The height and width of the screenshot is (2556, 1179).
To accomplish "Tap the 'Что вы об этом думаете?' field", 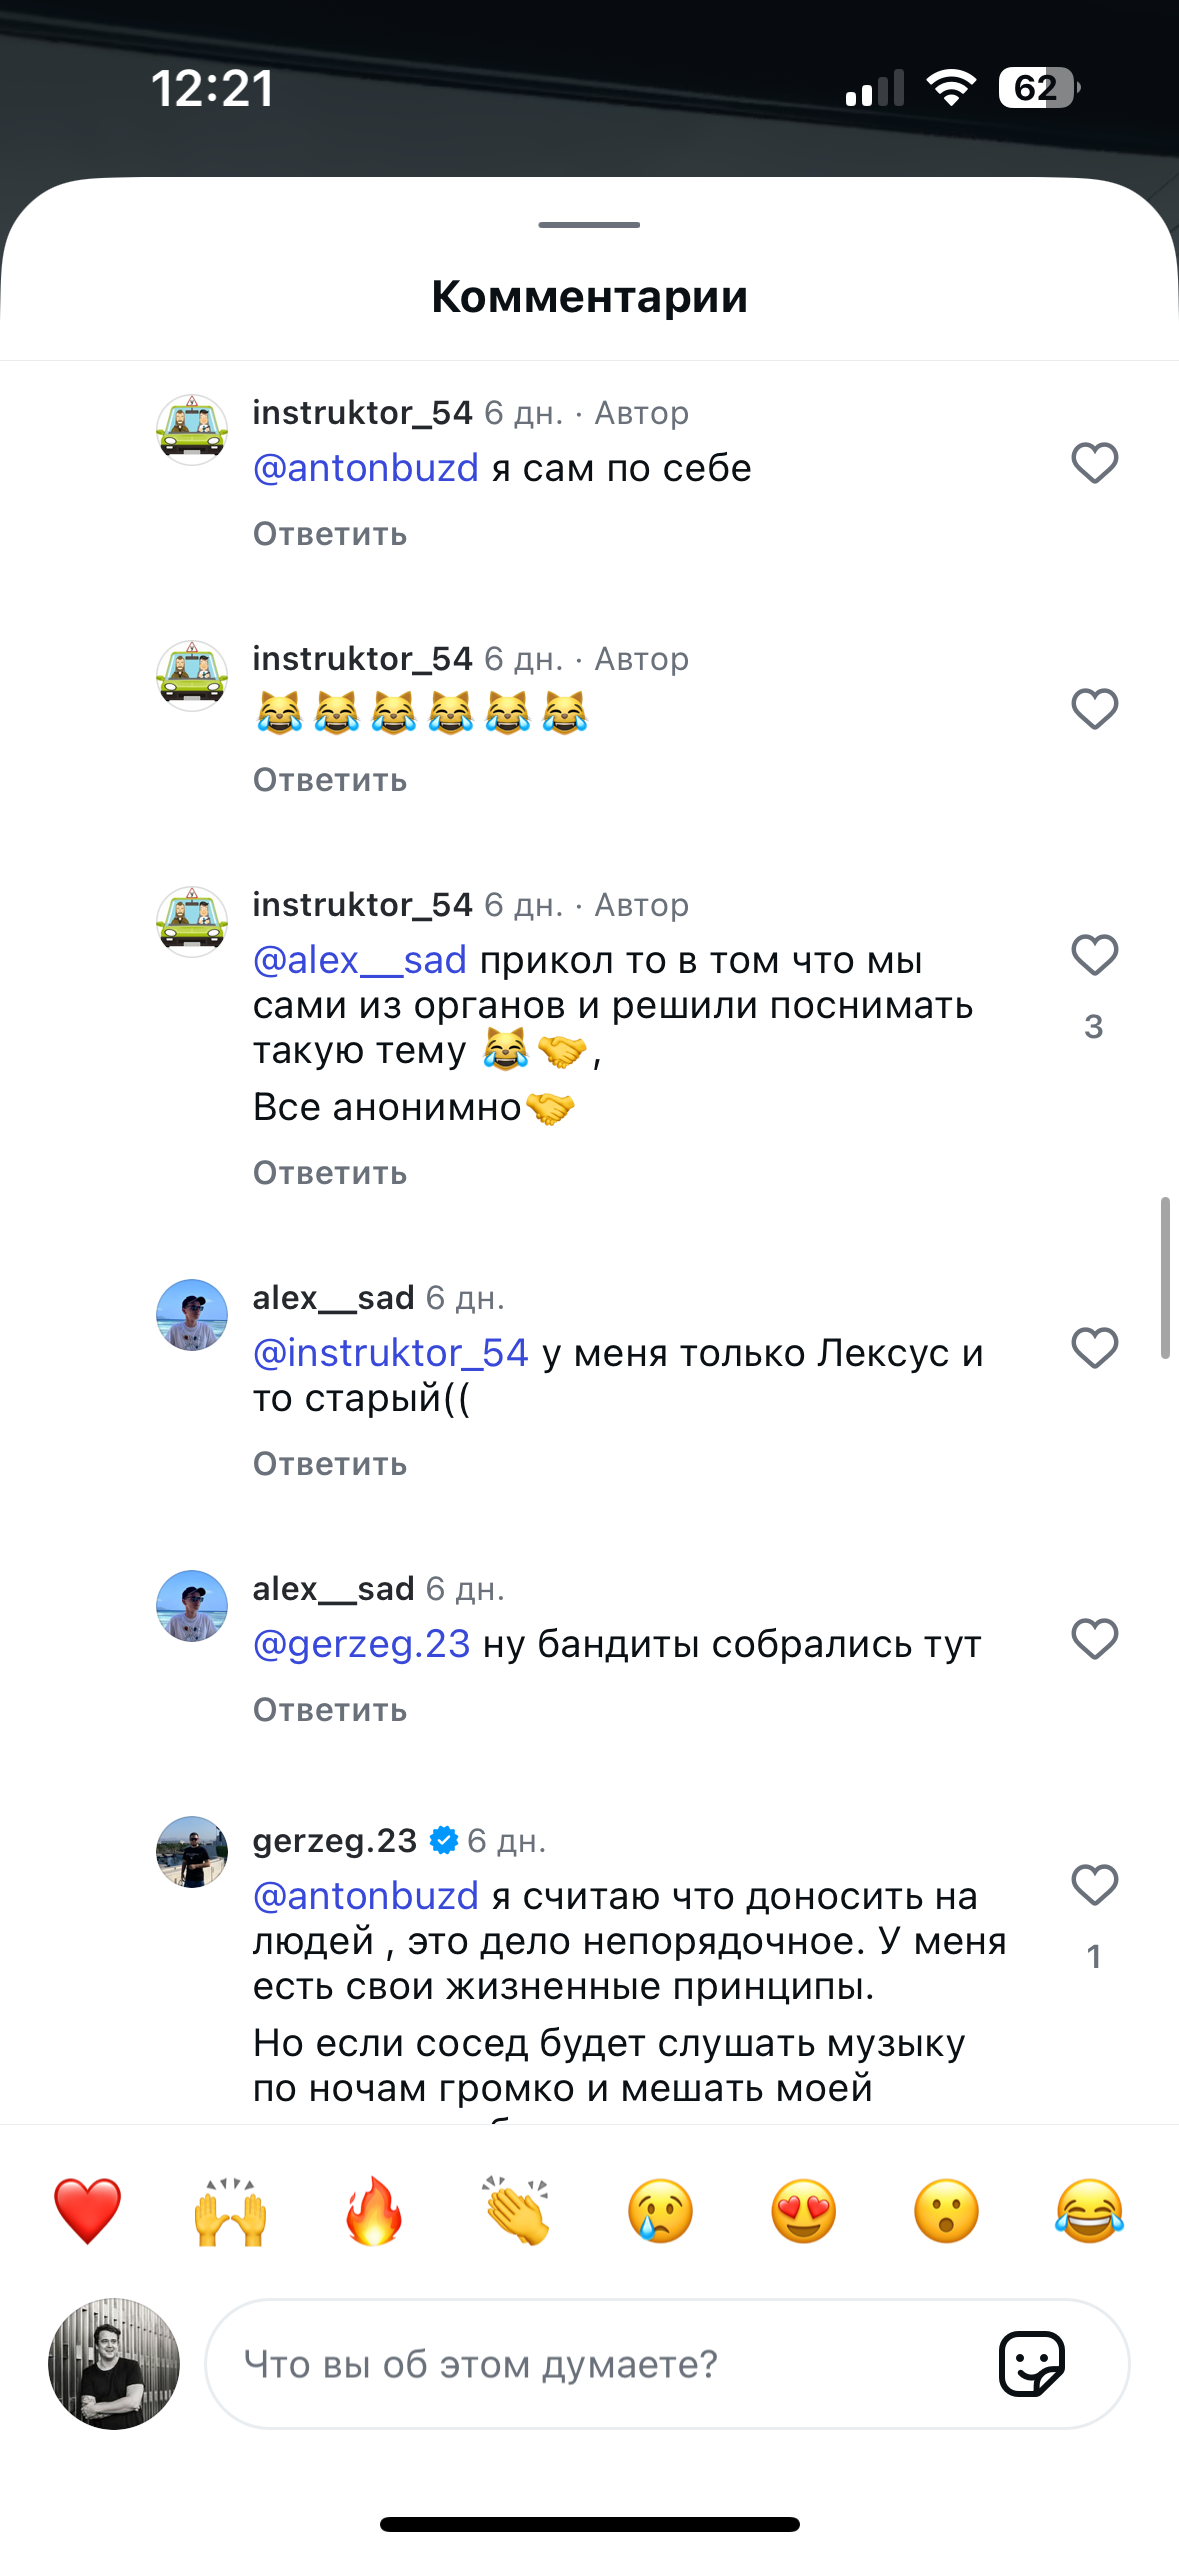I will tap(600, 2364).
